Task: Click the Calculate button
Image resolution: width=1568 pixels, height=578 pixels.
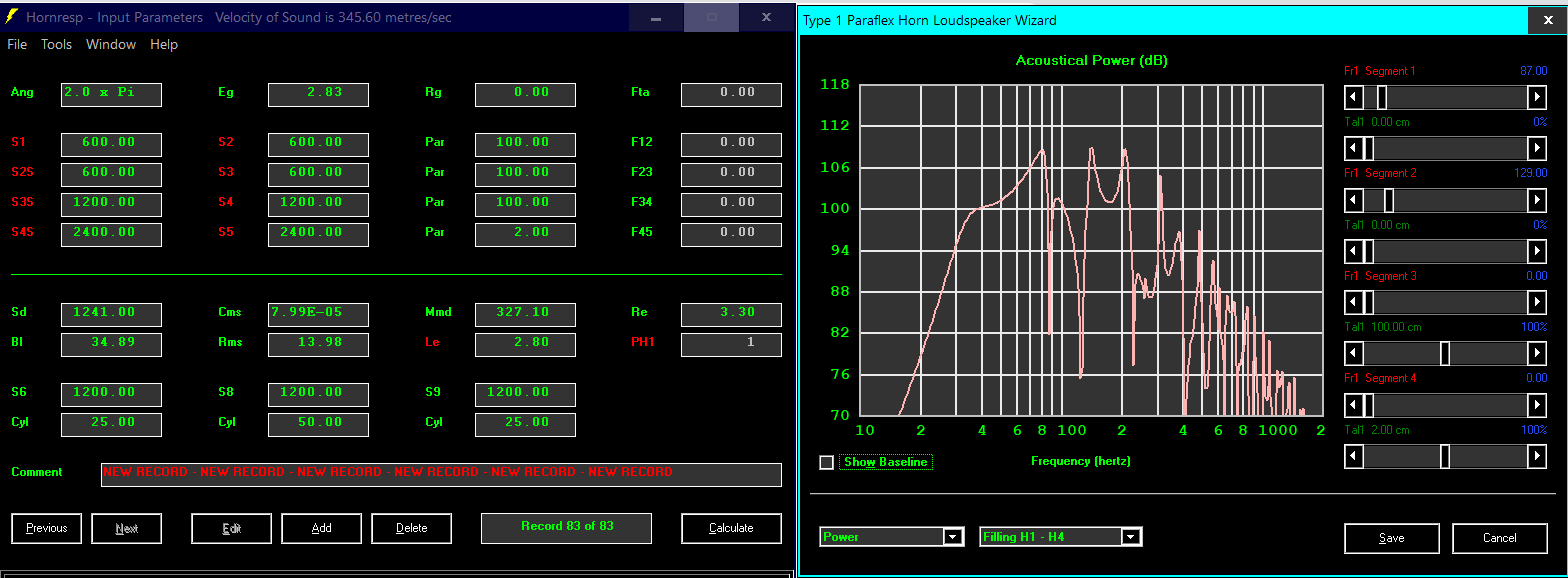Action: 731,528
